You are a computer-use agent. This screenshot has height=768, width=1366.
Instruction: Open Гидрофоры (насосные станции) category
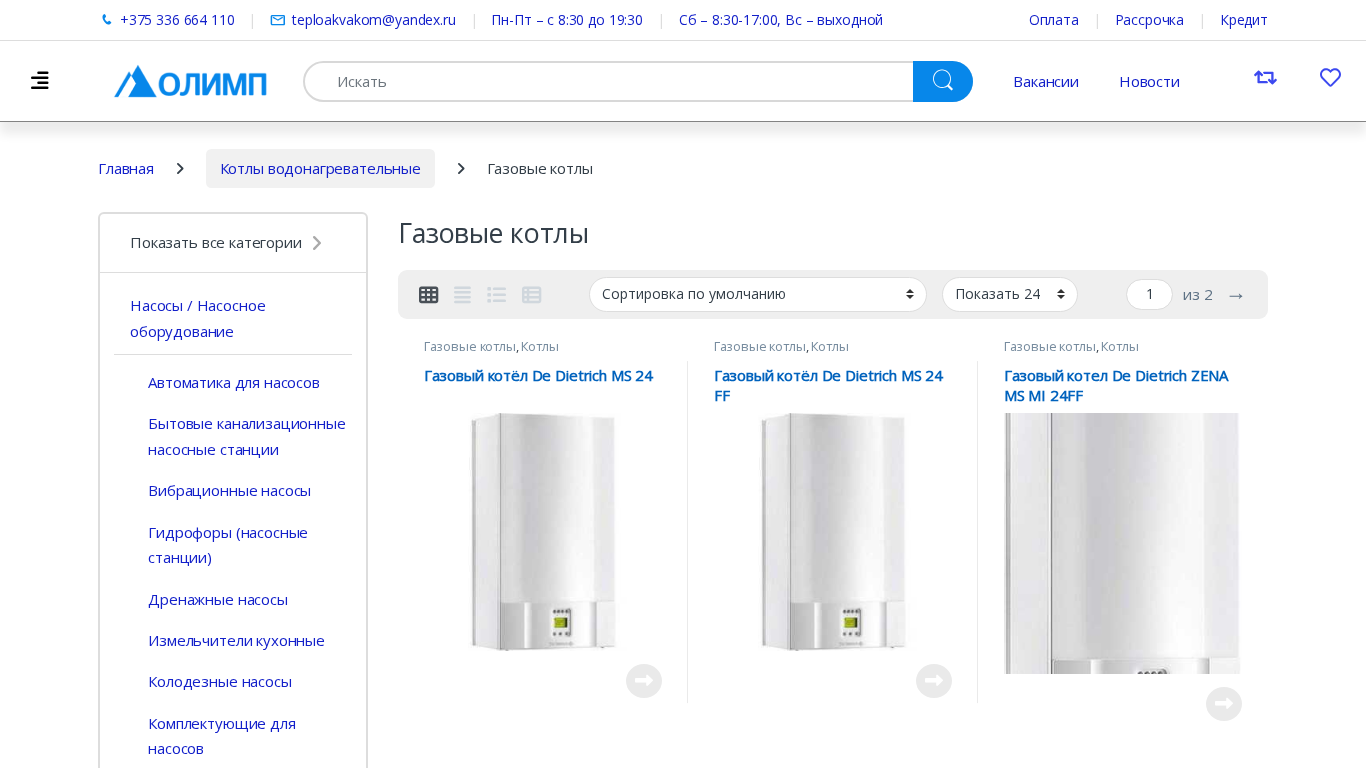(x=228, y=545)
